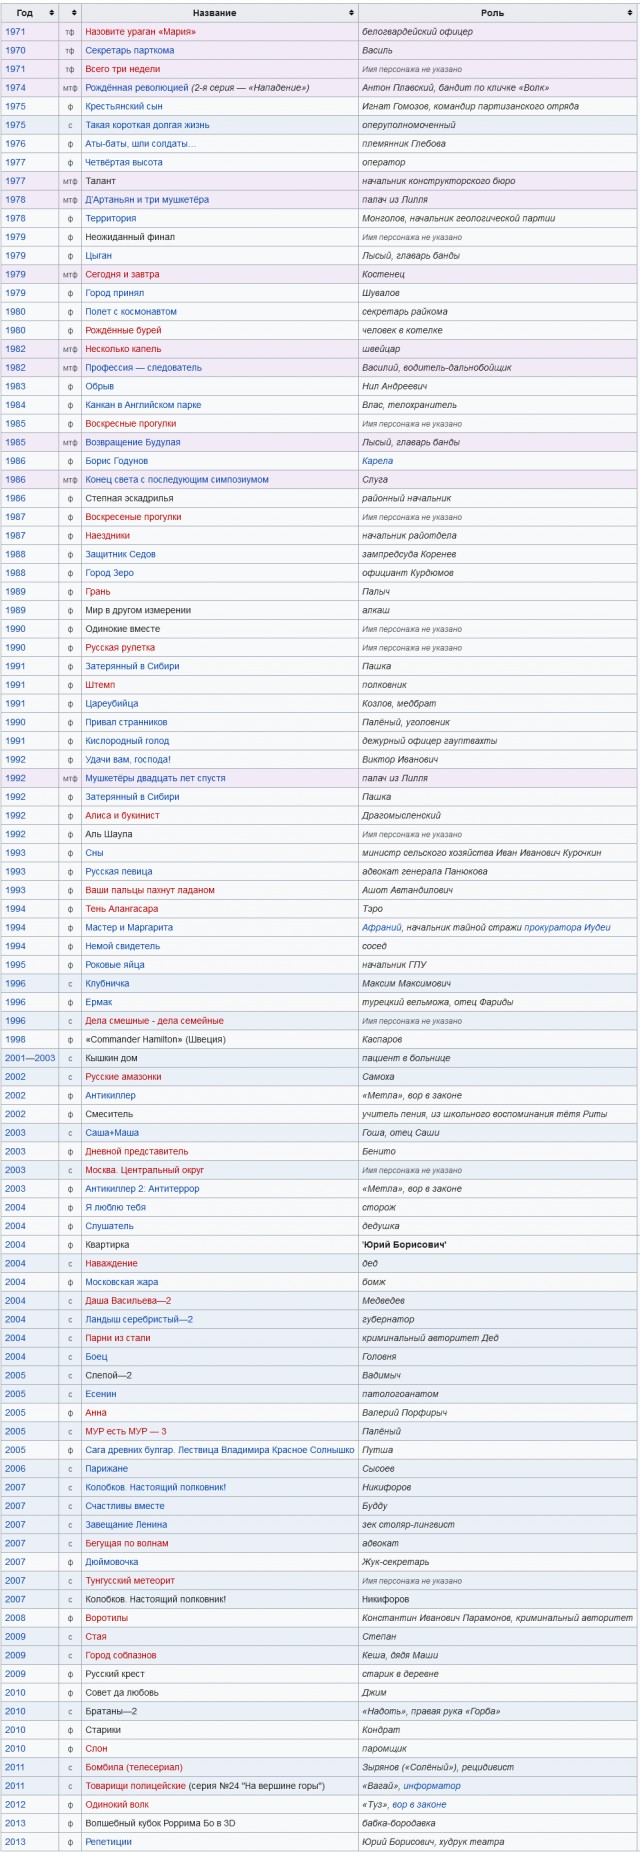Open the «2001—2003» year link

tap(30, 1058)
